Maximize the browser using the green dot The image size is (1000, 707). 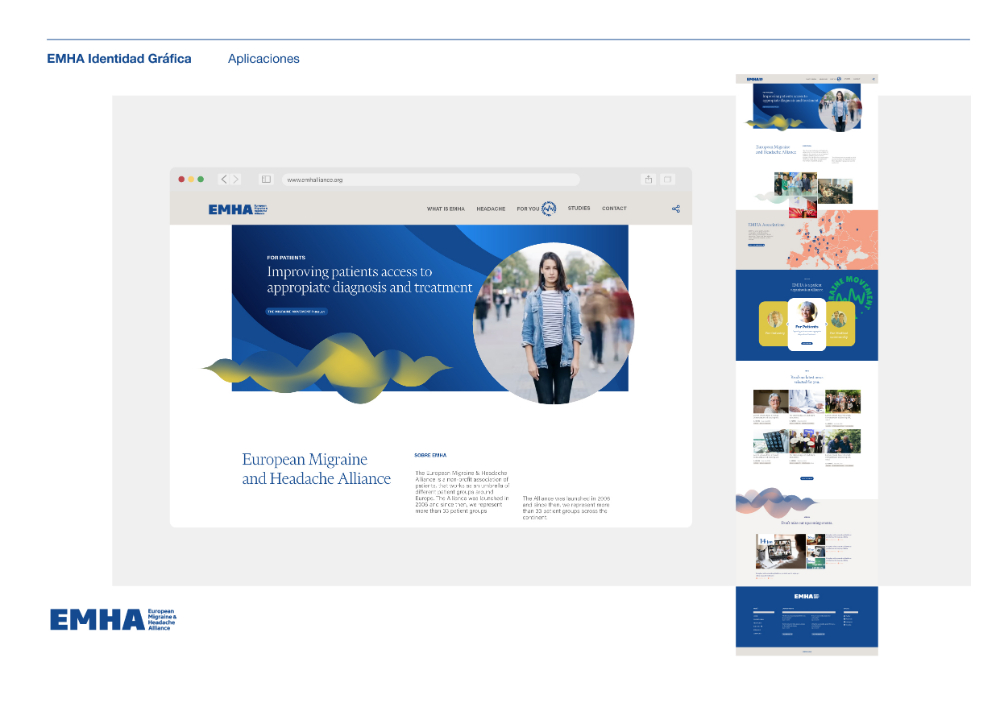pyautogui.click(x=200, y=179)
